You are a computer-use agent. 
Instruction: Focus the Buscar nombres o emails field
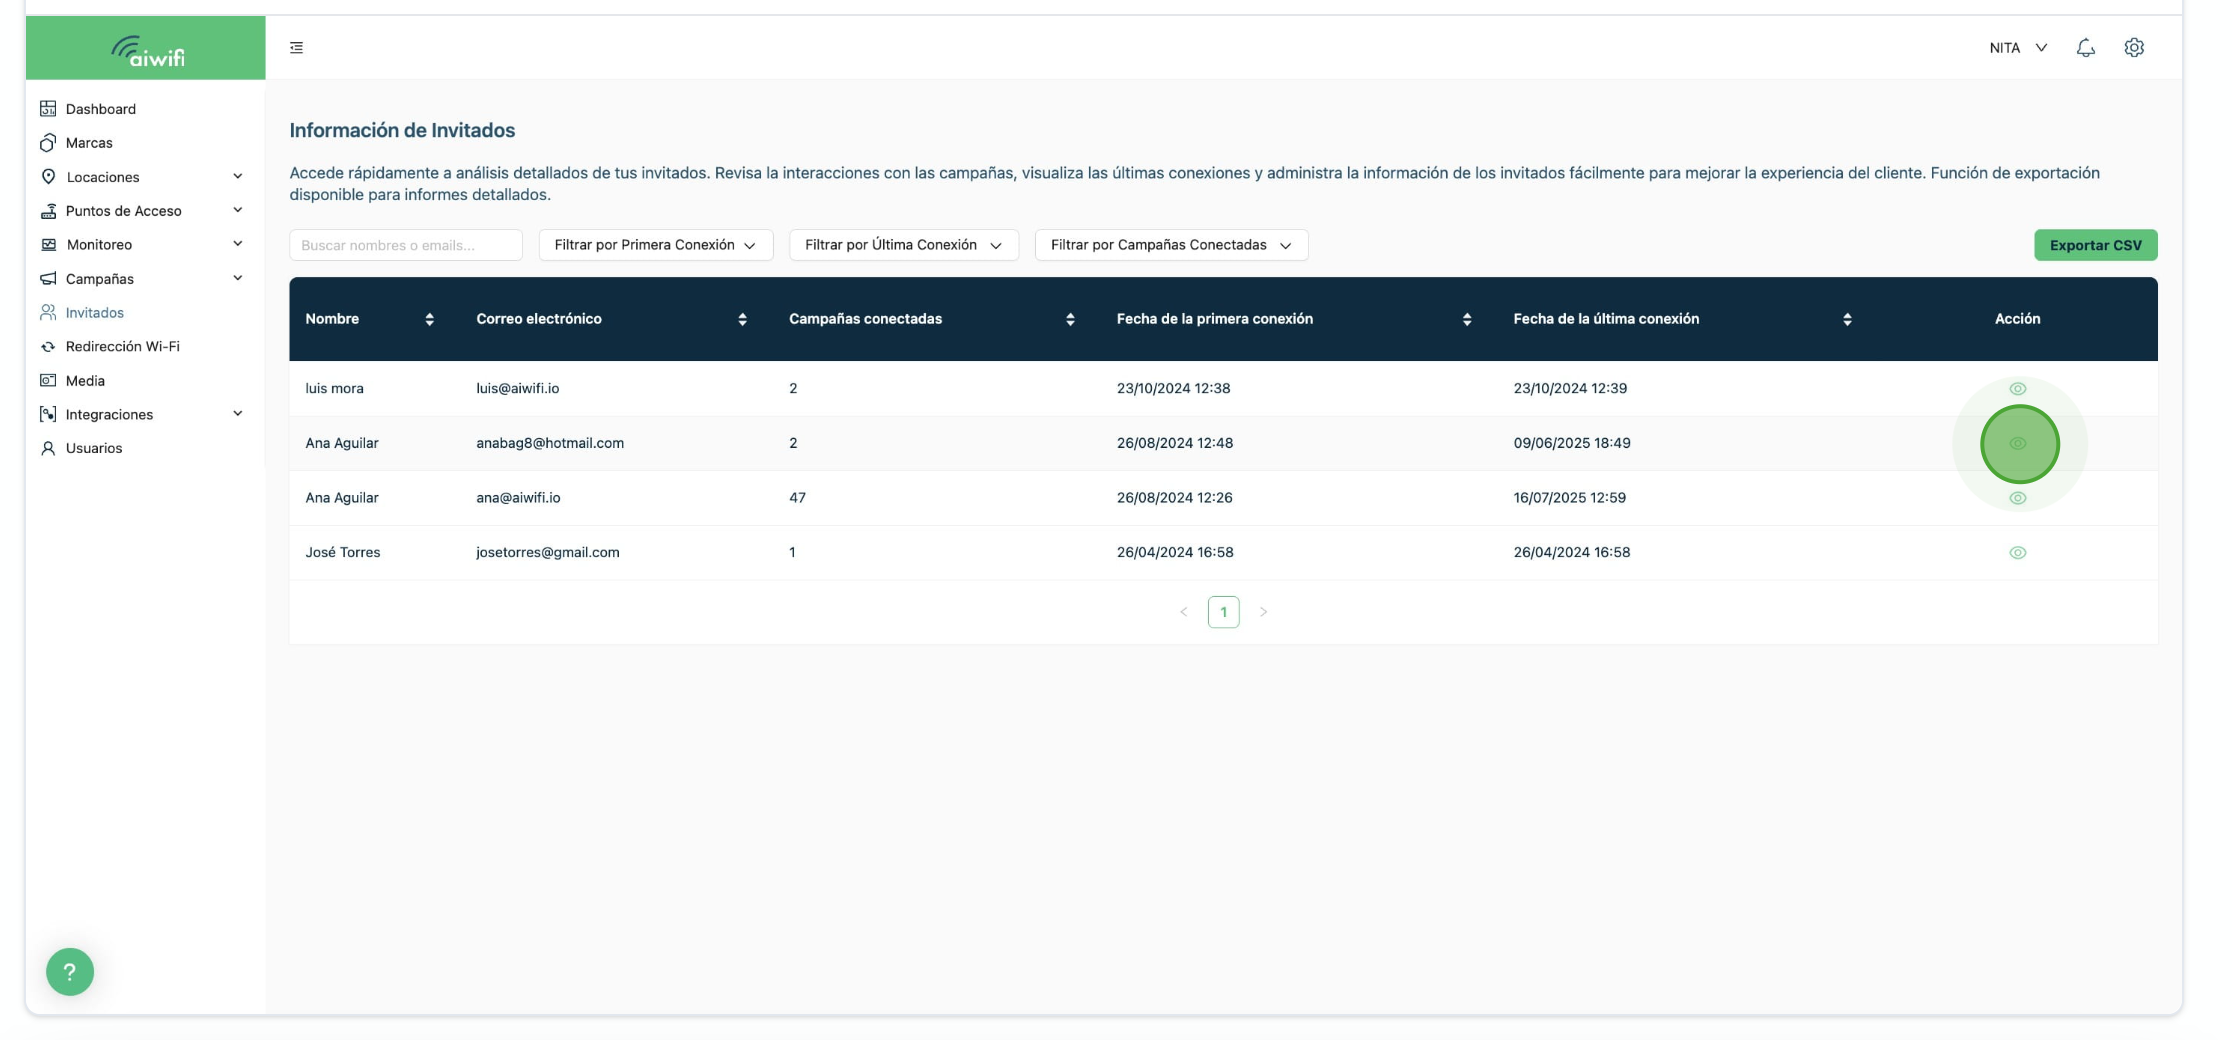406,245
